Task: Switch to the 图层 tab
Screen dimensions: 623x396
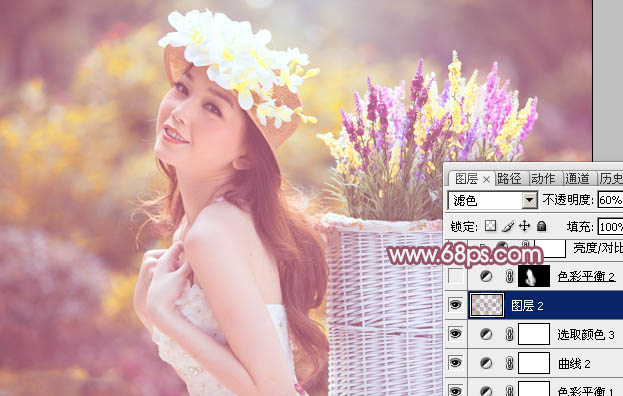Action: (466, 179)
